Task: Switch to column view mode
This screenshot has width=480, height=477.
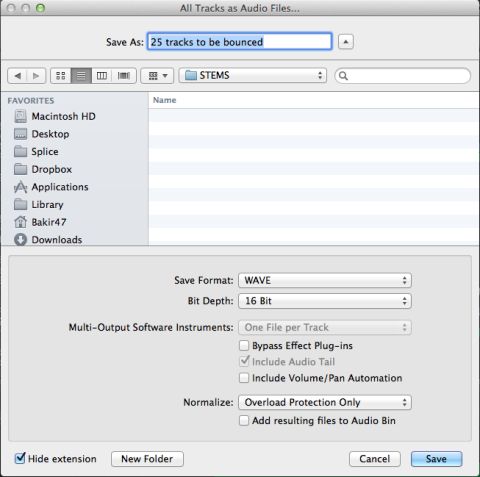Action: coord(102,76)
